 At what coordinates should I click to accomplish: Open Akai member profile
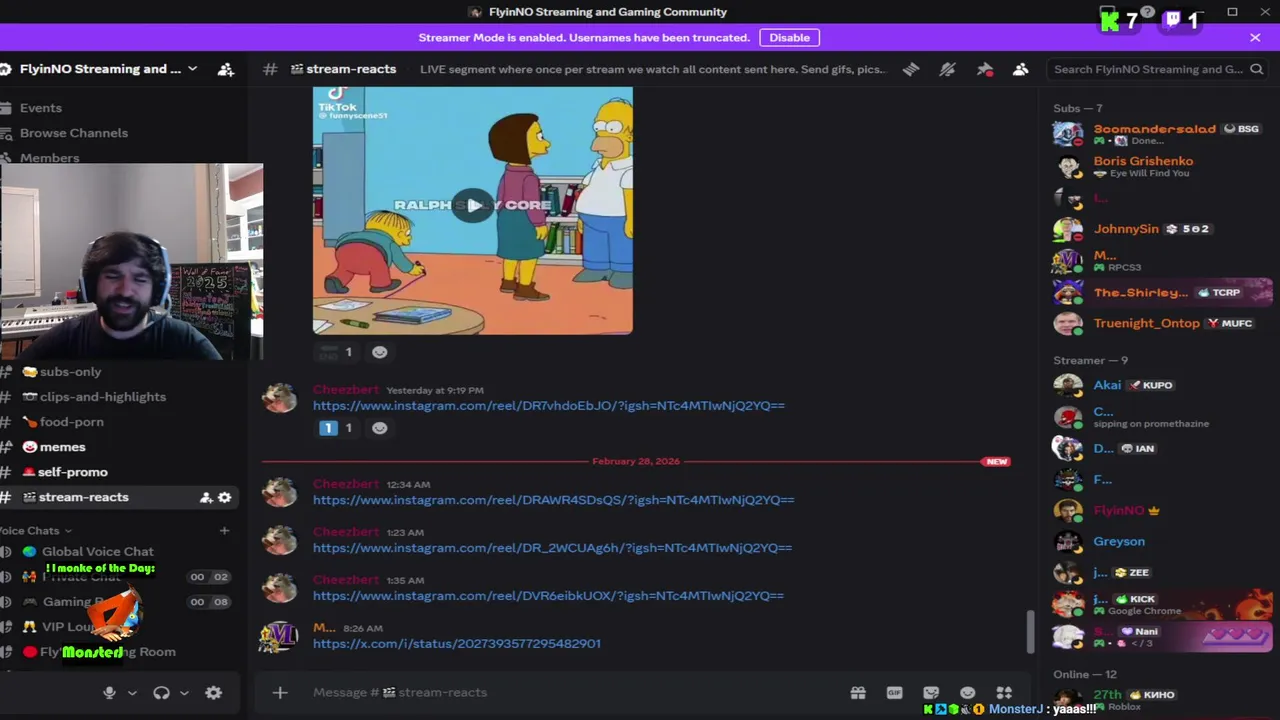1160,385
